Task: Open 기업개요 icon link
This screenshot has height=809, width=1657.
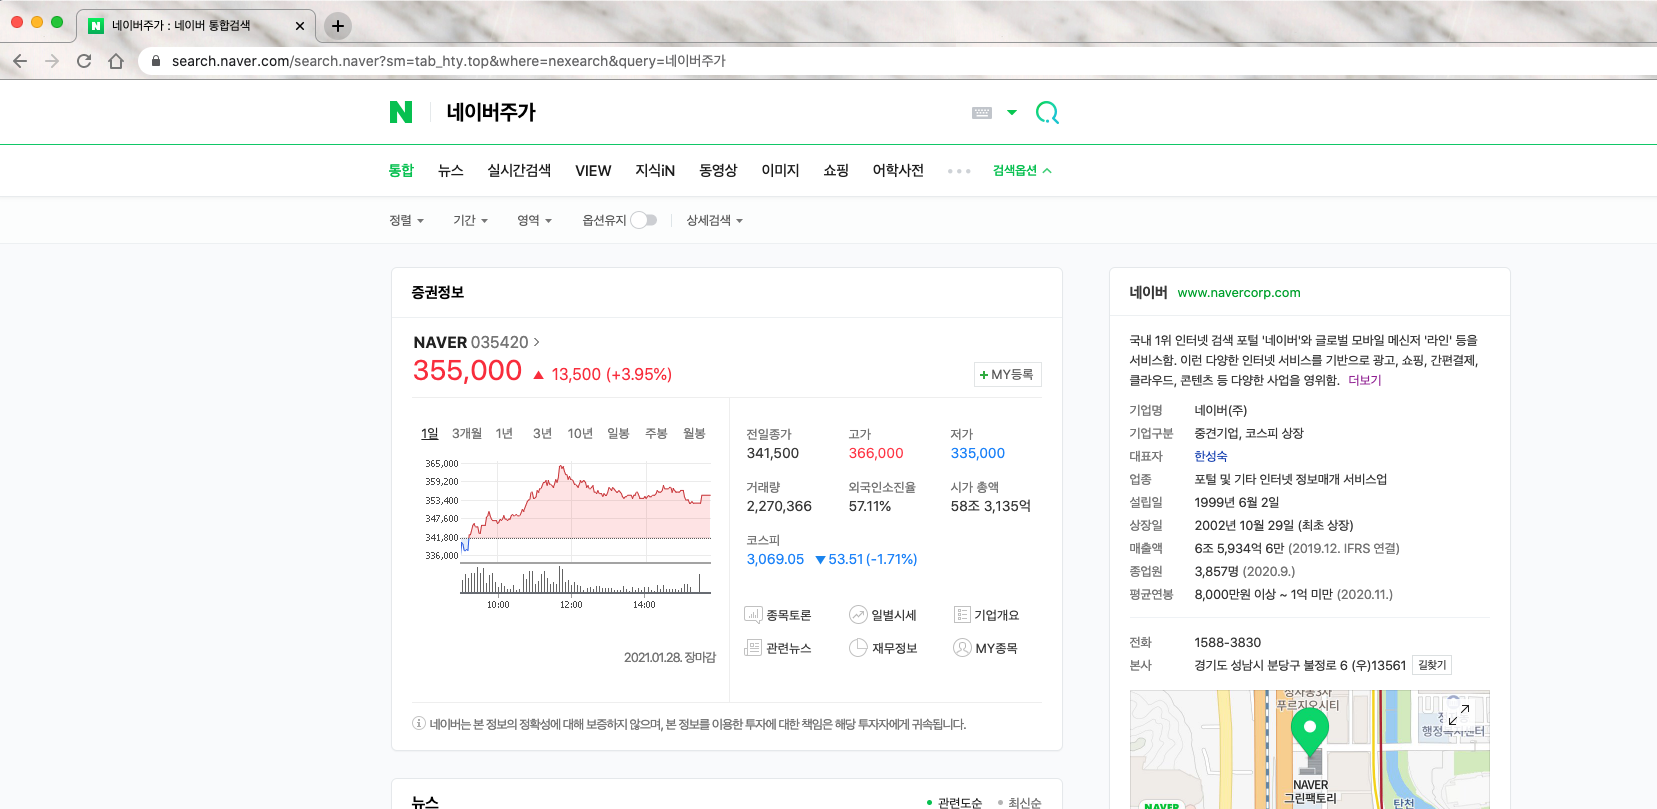Action: point(986,615)
